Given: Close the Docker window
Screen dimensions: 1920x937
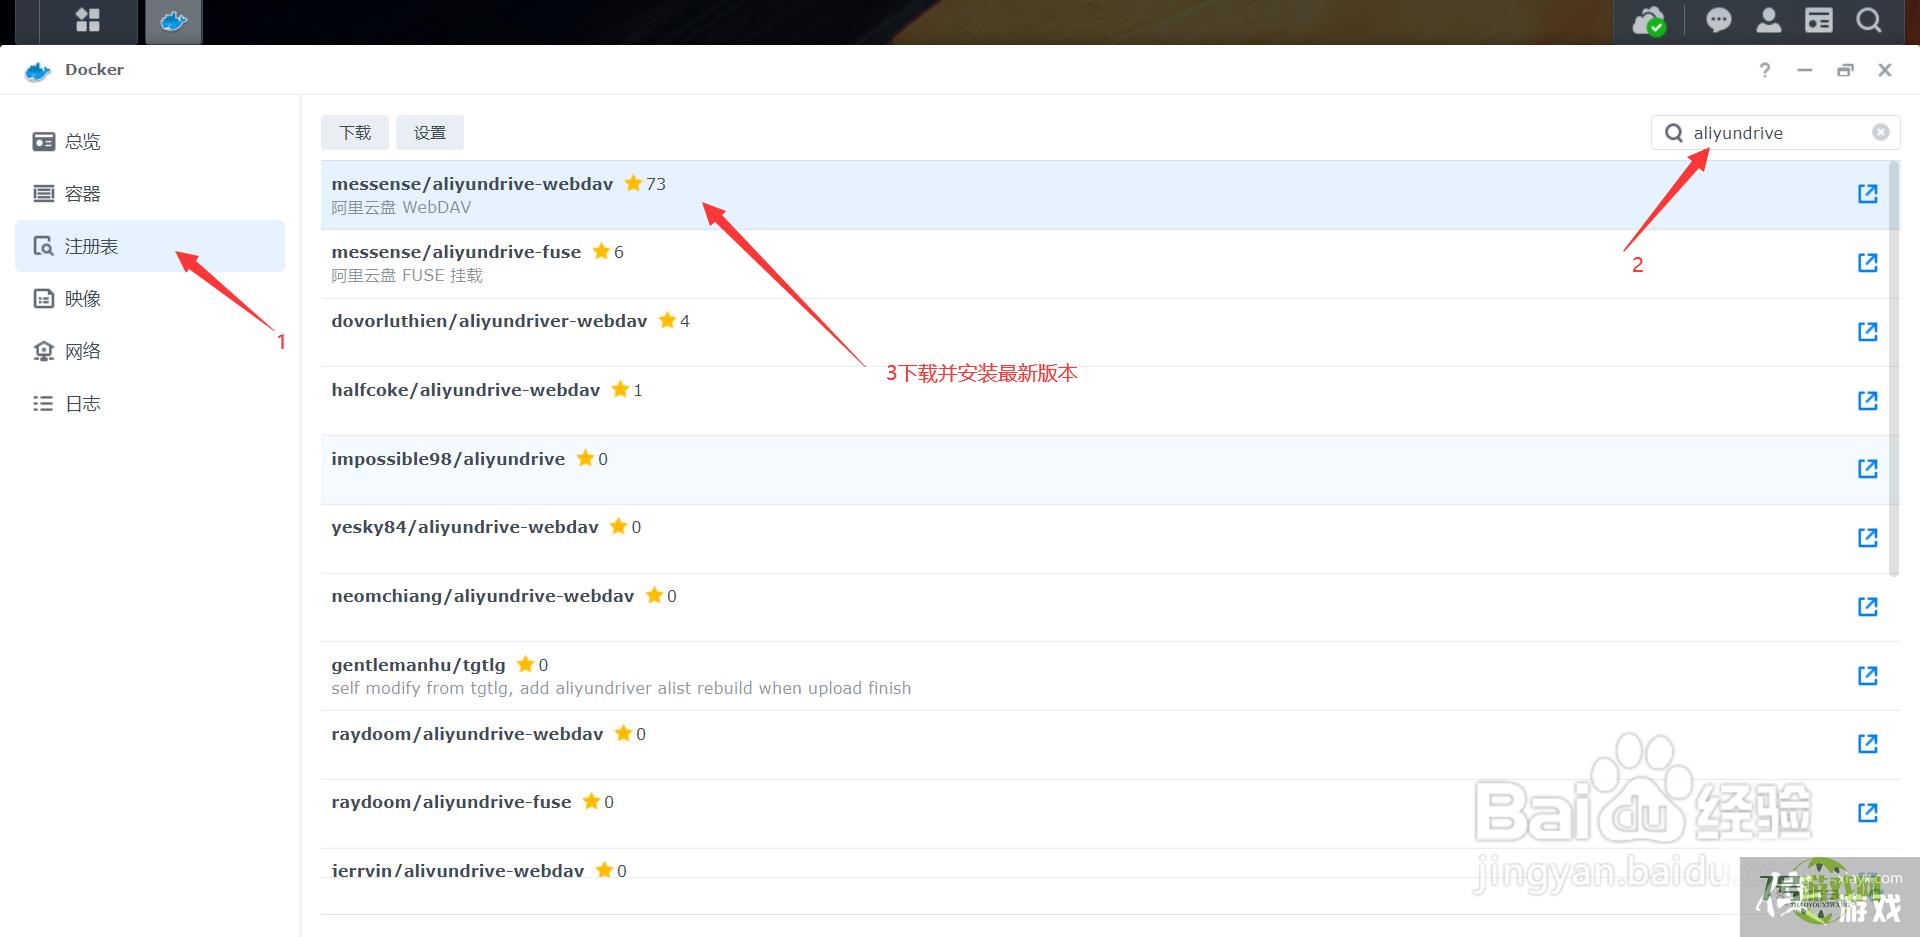Looking at the screenshot, I should [x=1885, y=70].
